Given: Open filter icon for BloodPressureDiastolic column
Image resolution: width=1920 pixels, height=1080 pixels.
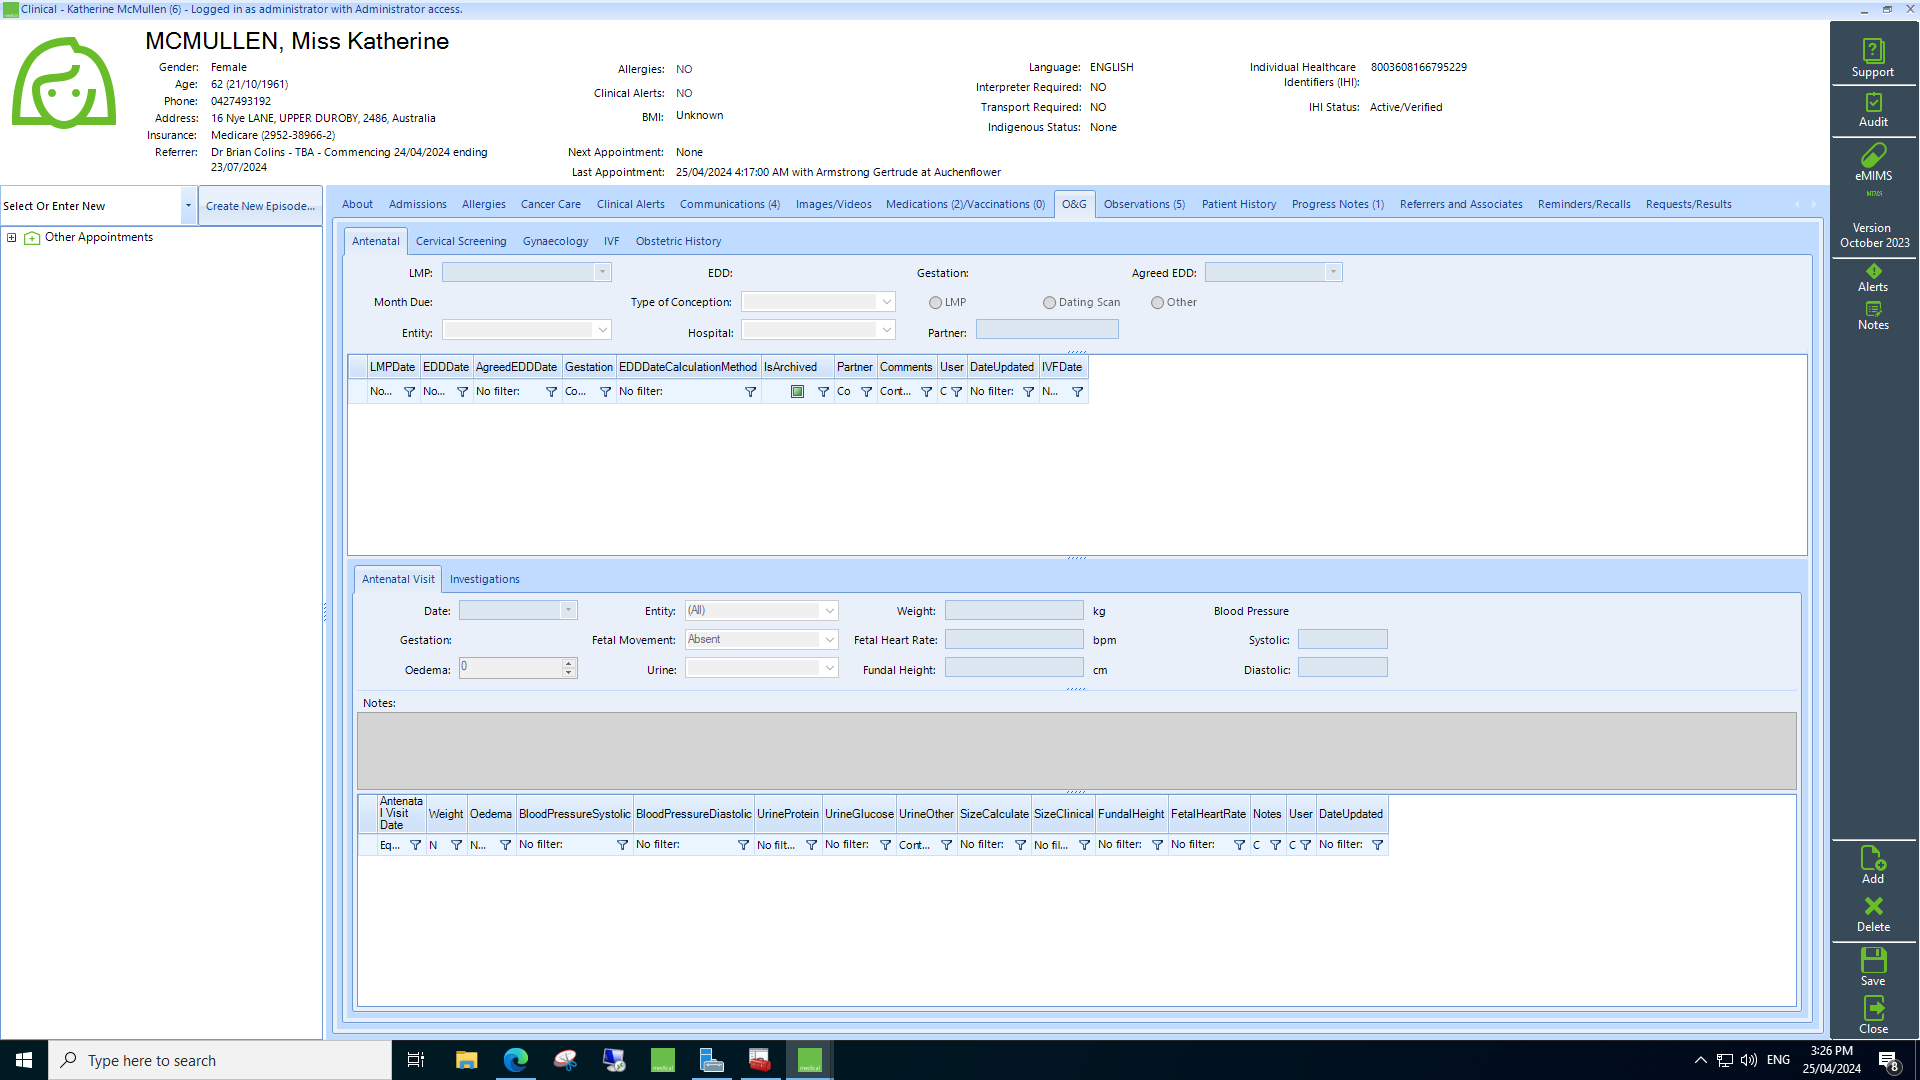Looking at the screenshot, I should pos(743,845).
